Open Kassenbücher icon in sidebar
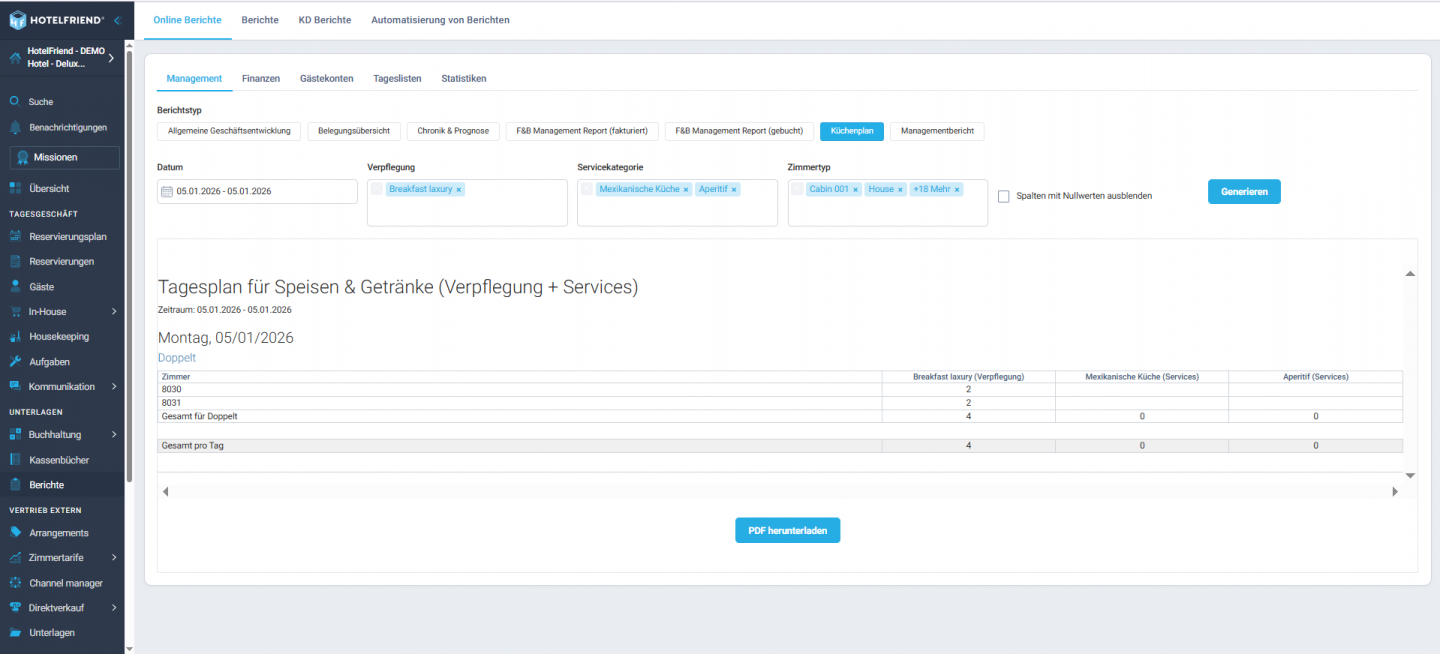1440x654 pixels. 15,460
